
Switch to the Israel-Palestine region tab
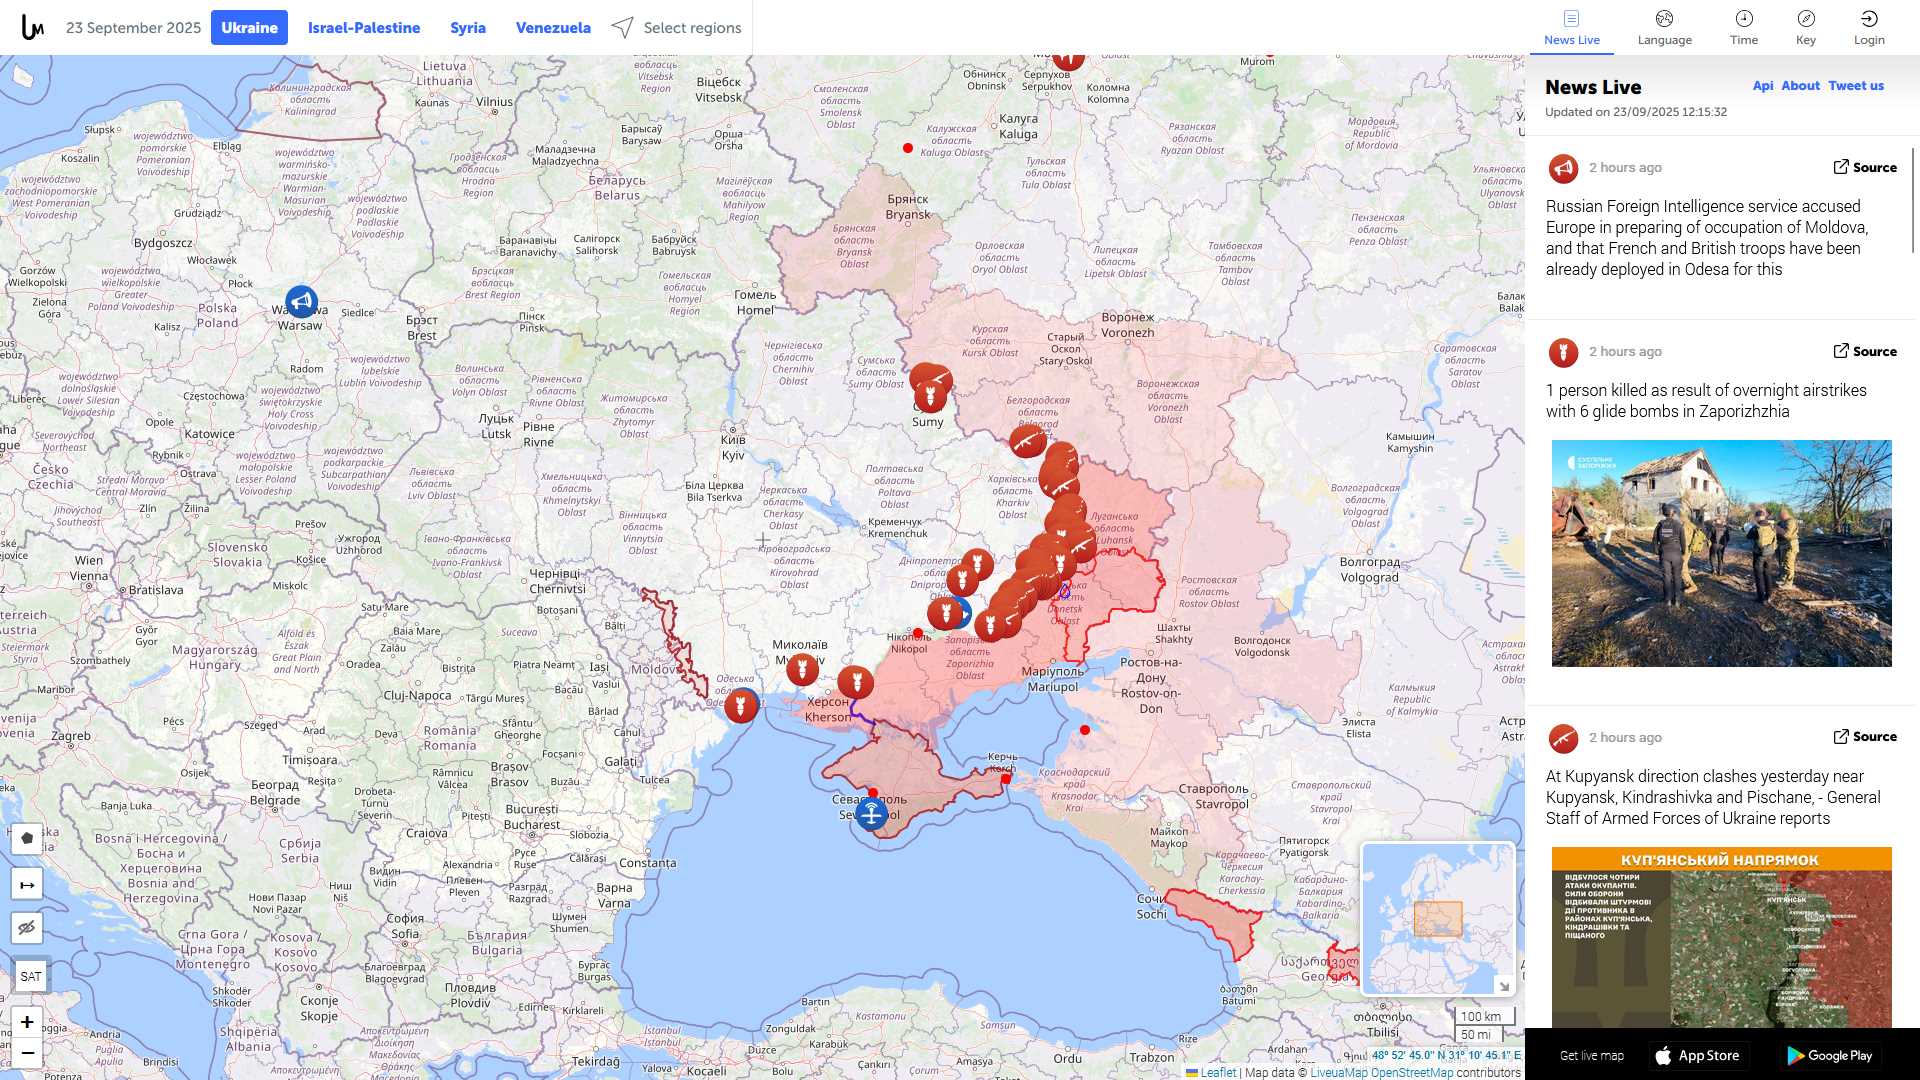point(364,28)
